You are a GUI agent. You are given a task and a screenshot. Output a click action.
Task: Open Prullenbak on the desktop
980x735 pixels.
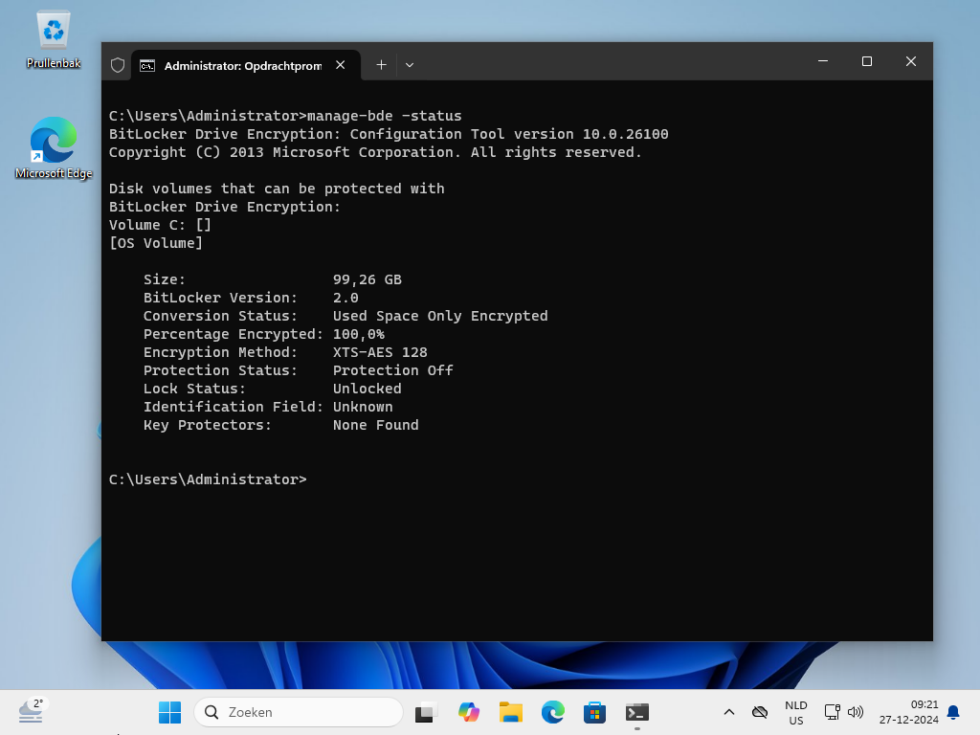53,30
